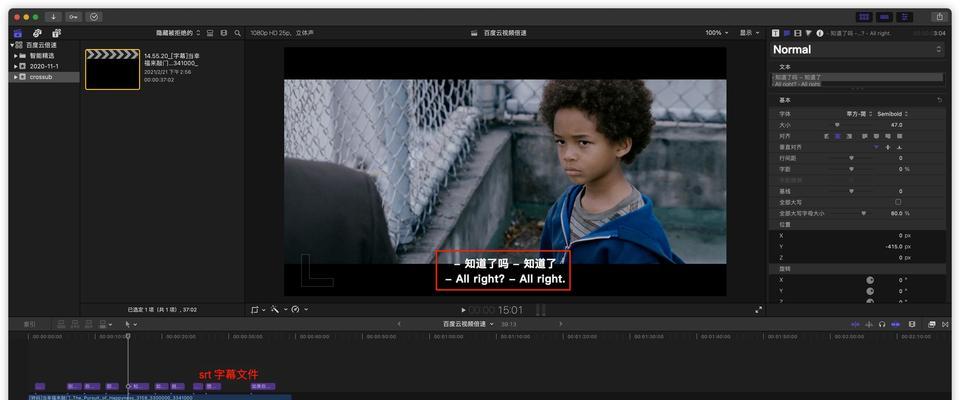Show the effects browser icon

pyautogui.click(x=931, y=324)
